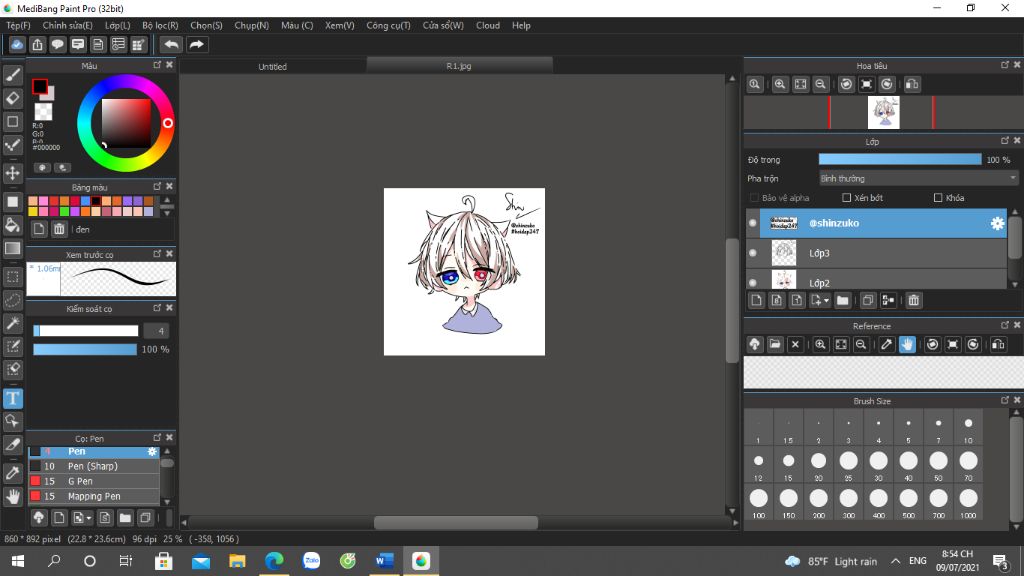Select the Gradient tool

pyautogui.click(x=12, y=248)
